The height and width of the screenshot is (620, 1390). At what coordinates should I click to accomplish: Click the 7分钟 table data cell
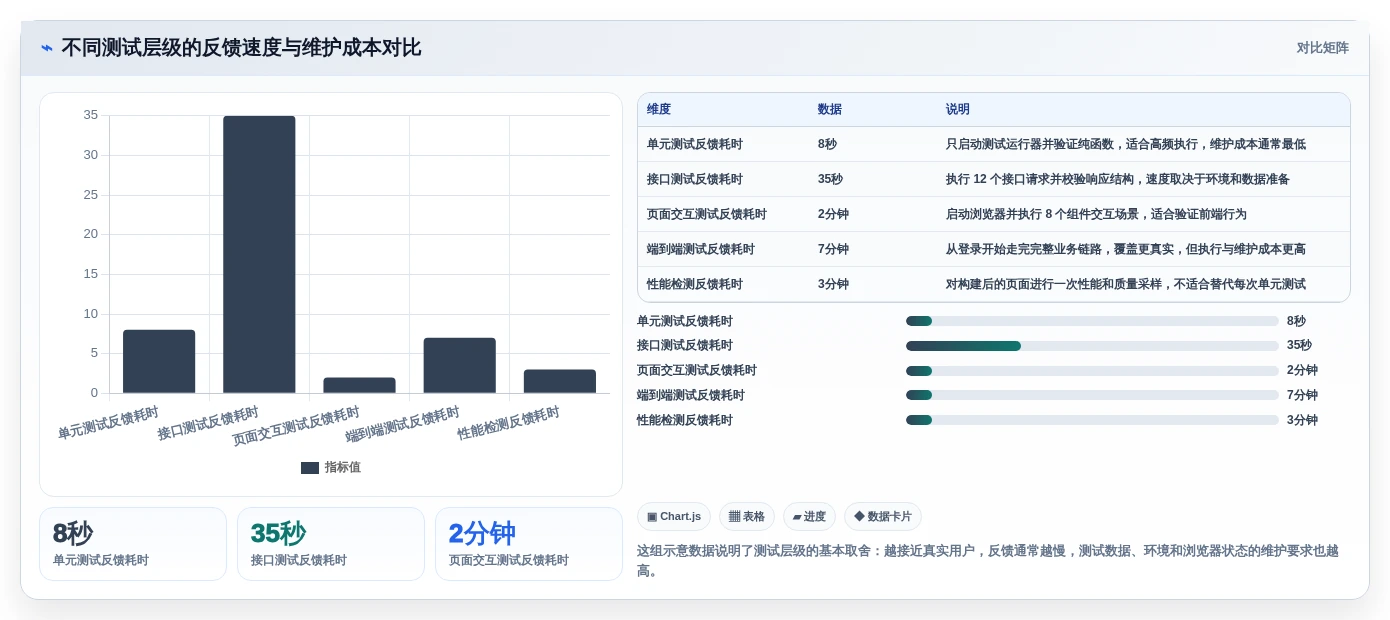(x=833, y=249)
